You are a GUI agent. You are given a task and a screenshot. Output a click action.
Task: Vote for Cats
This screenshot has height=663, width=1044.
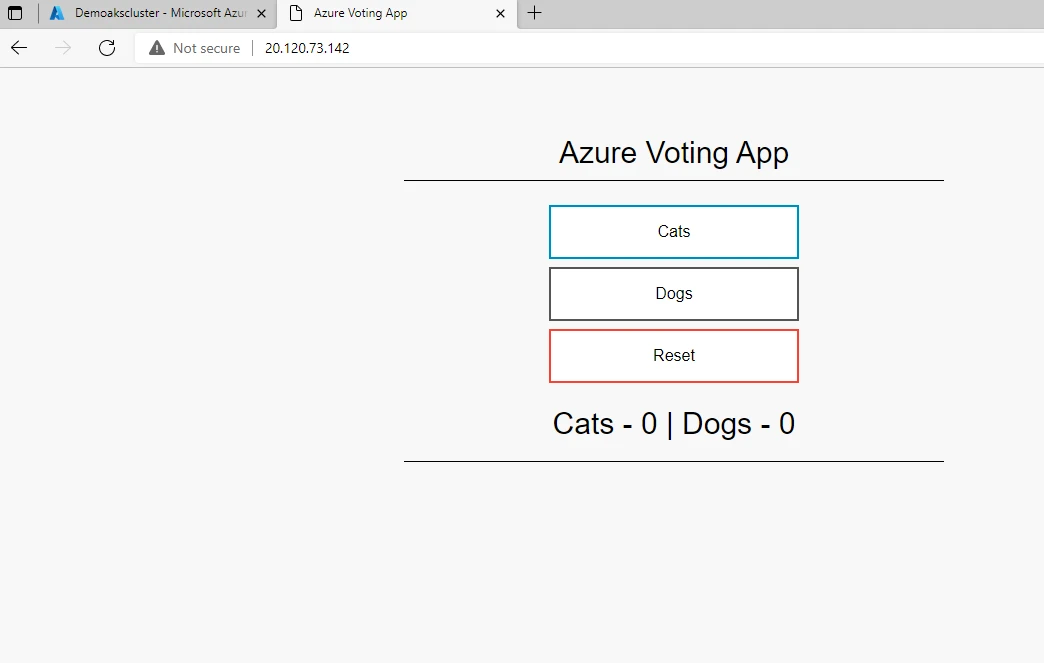pos(673,231)
